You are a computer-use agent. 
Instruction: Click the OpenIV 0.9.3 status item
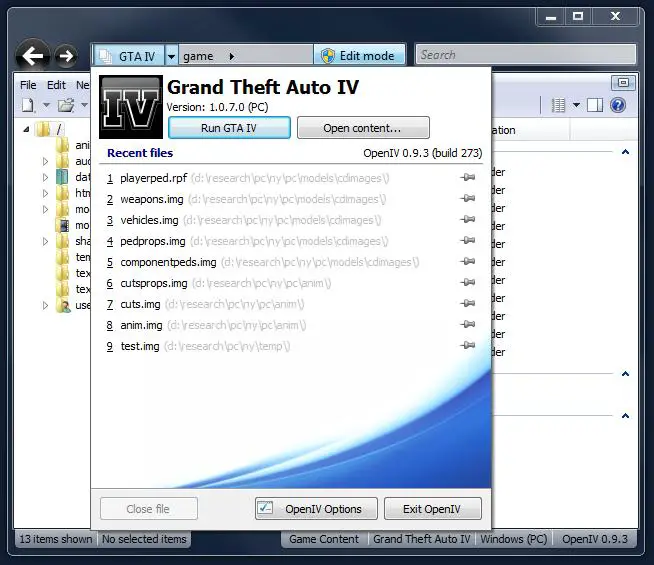pos(595,539)
